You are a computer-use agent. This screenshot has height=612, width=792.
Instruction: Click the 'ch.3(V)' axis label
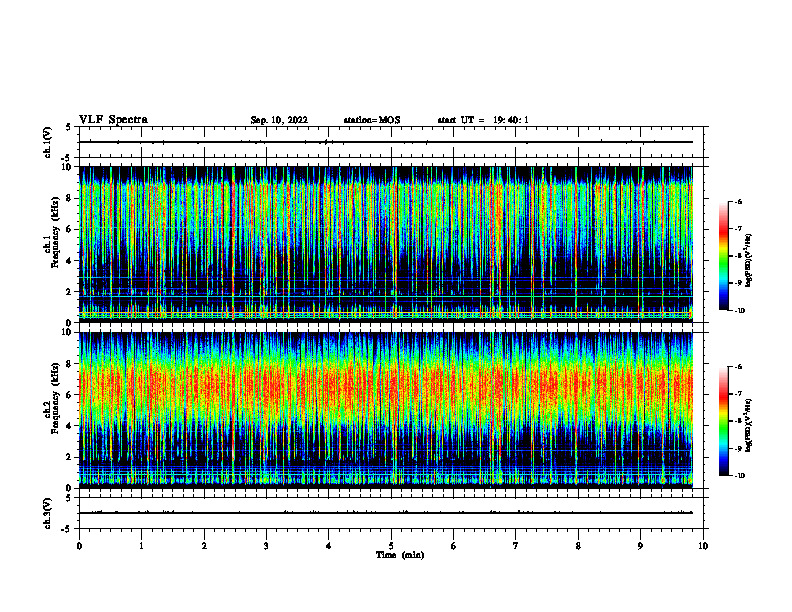tap(48, 513)
